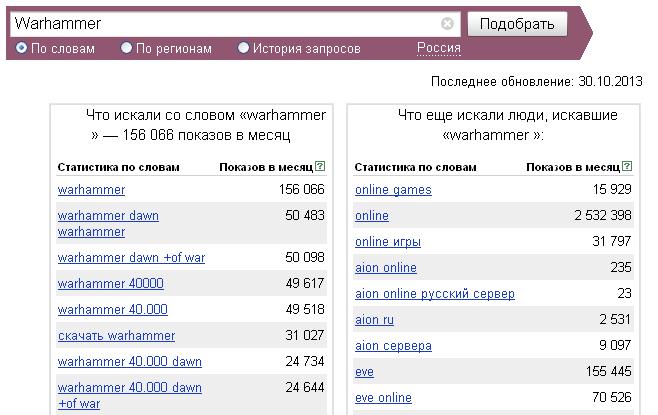Open the warhammer 40.000 keyword link

click(x=113, y=310)
